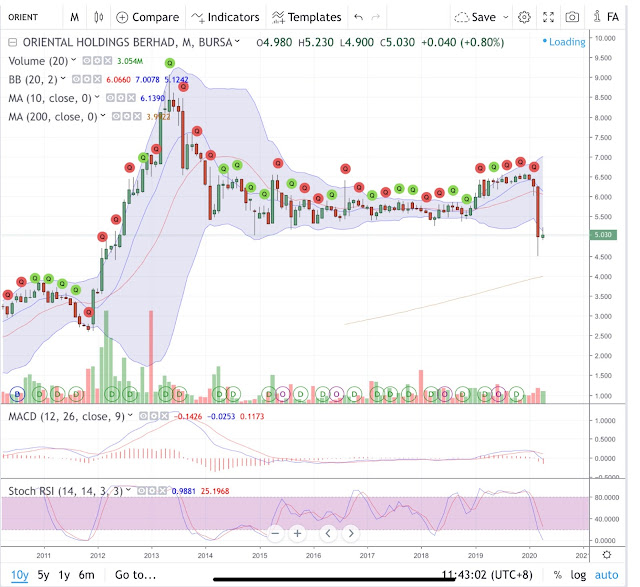Move chart right with arrow button
640x587 pixels.
tap(351, 534)
